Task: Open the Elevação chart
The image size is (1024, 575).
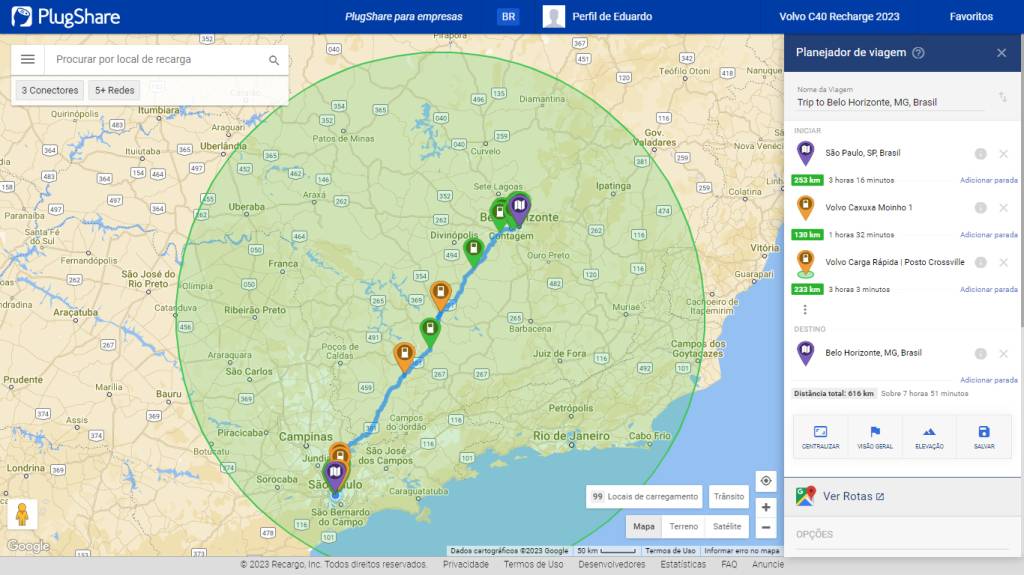Action: pyautogui.click(x=929, y=436)
